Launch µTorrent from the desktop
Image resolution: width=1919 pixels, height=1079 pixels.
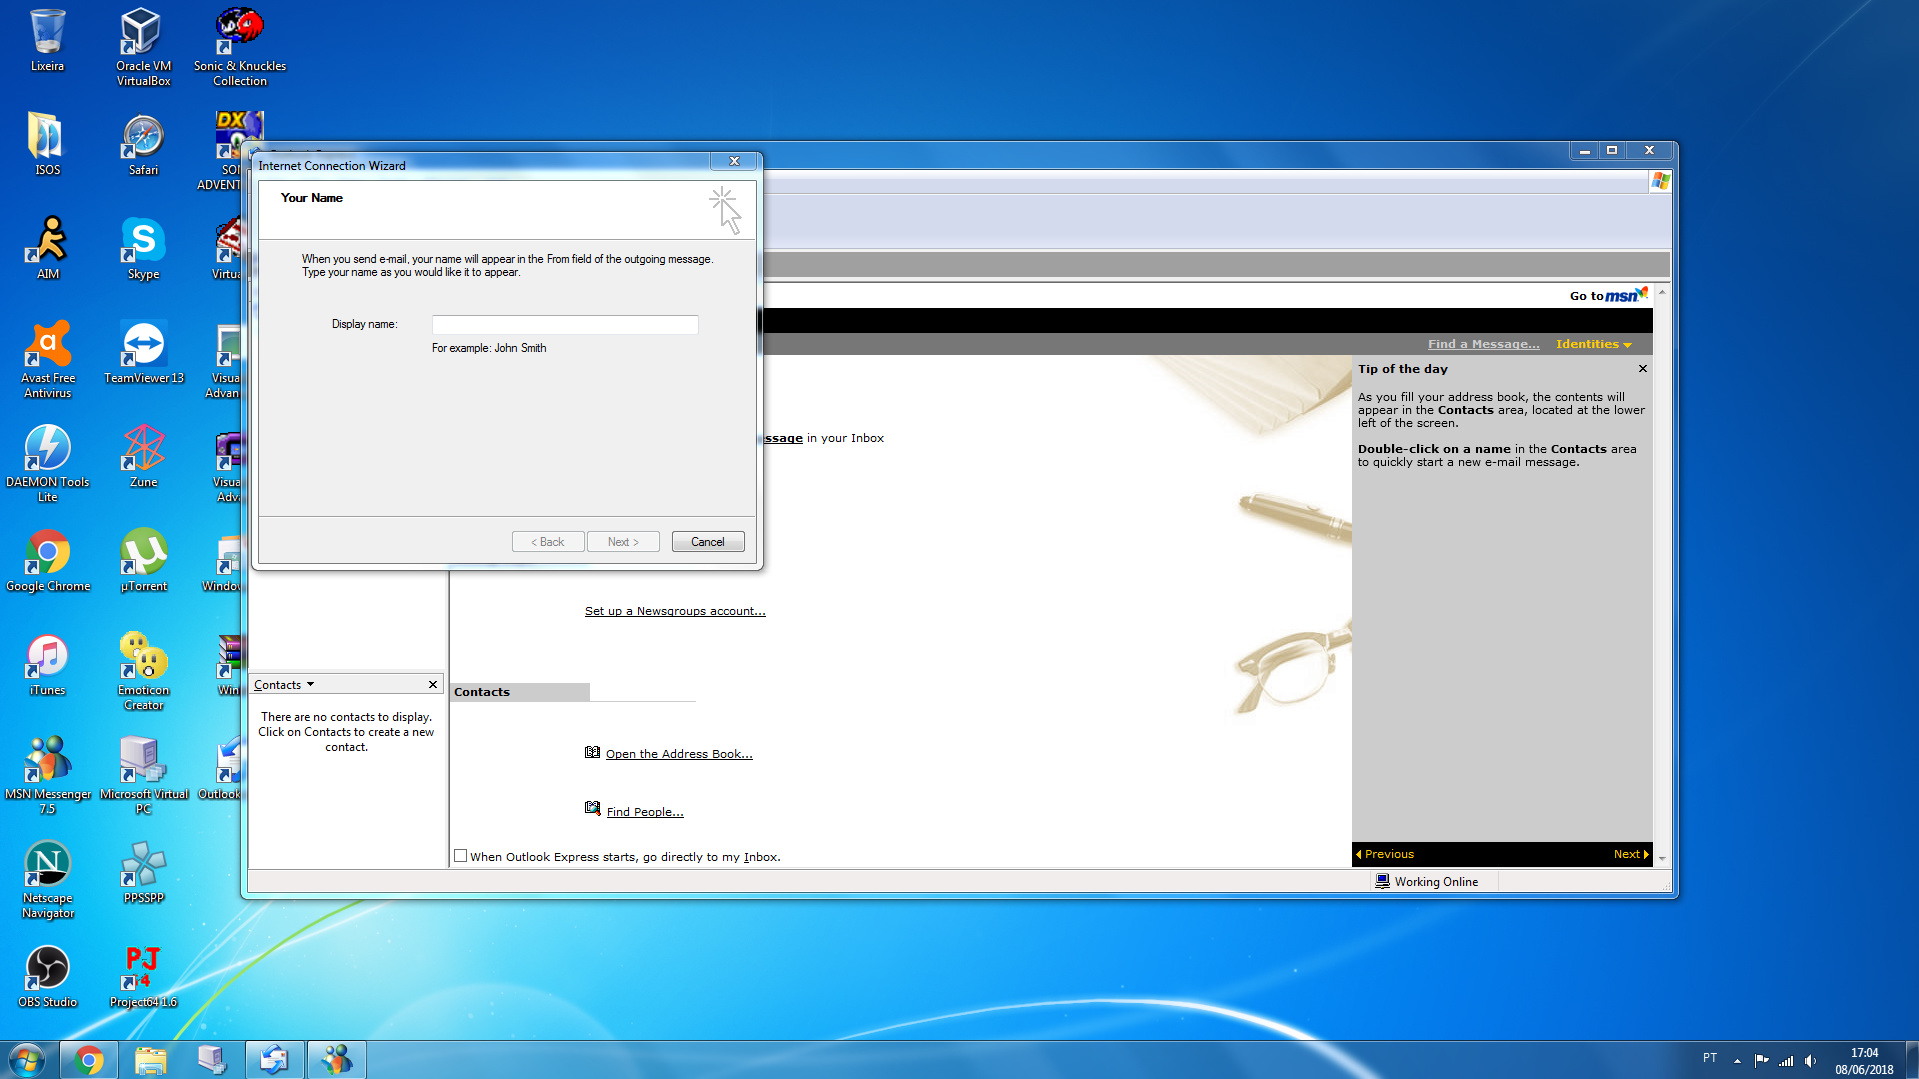point(143,559)
